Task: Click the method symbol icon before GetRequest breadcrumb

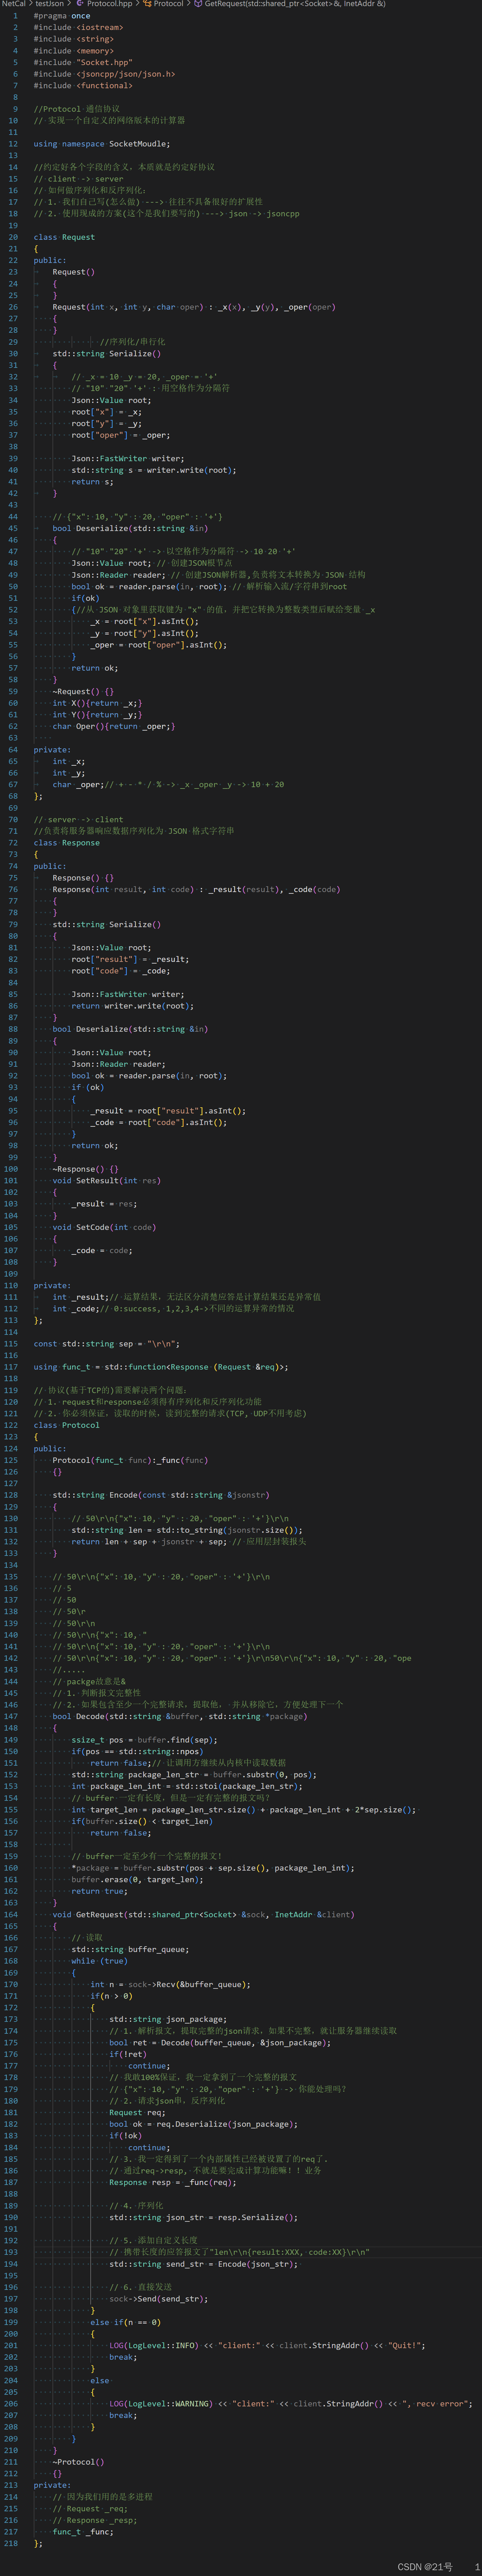Action: [198, 4]
